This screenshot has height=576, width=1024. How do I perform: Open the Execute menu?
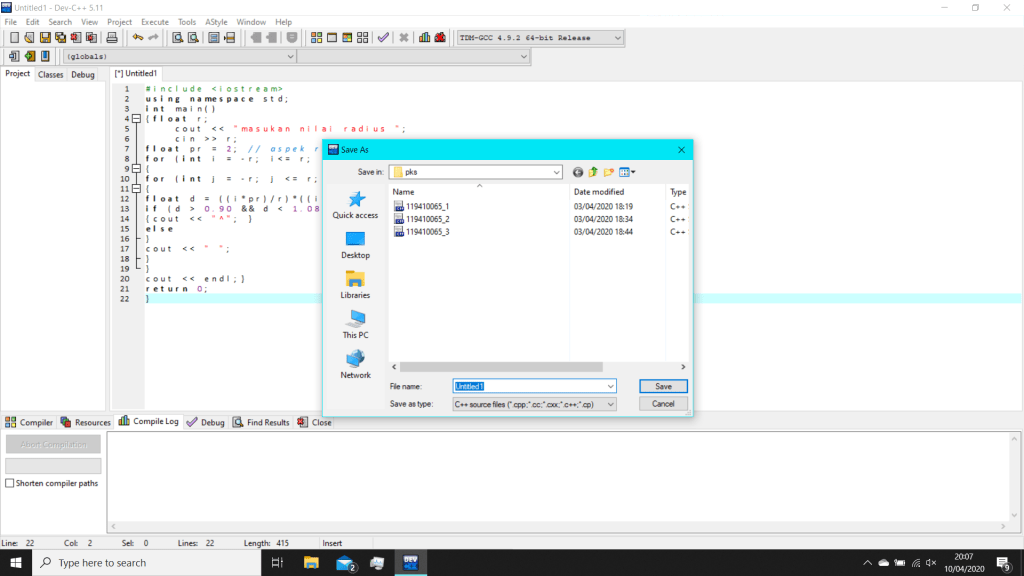click(155, 22)
